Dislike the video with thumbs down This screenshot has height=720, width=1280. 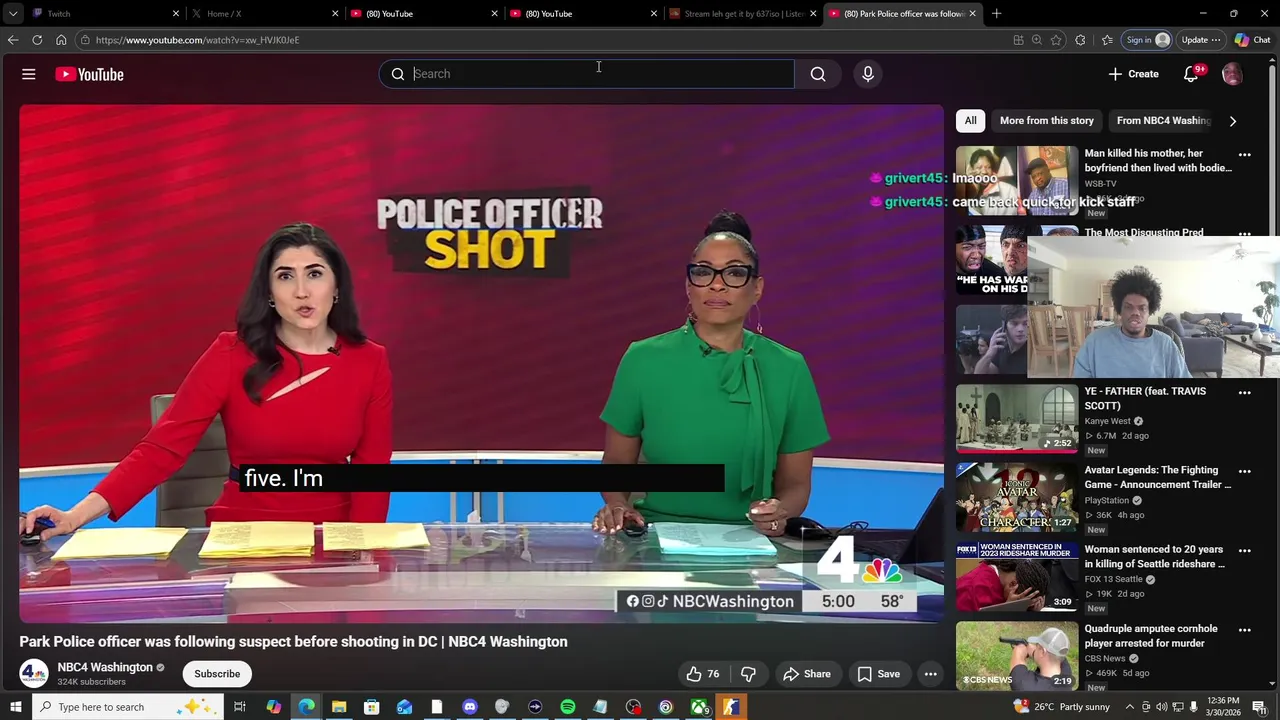coord(748,674)
